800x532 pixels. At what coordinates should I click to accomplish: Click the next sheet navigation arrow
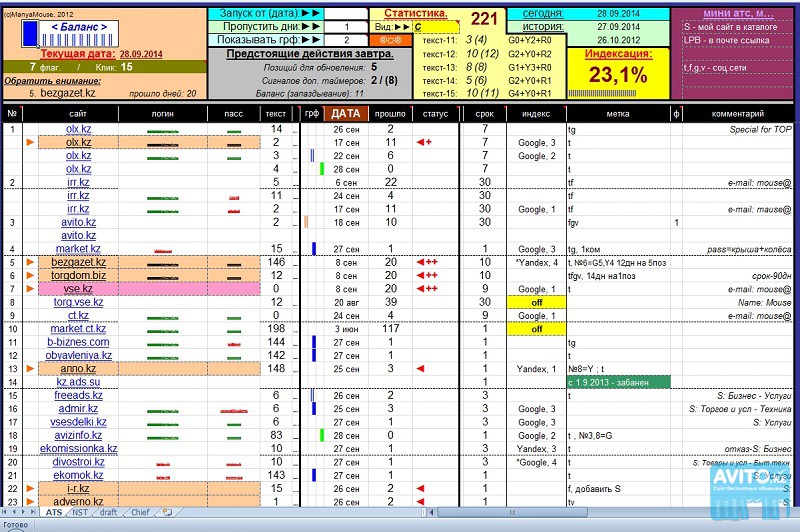[25, 512]
